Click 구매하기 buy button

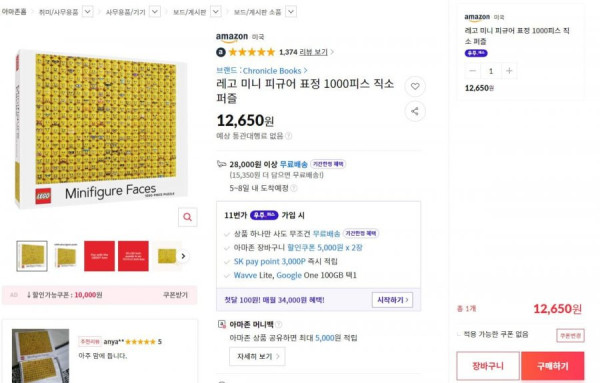(x=553, y=366)
